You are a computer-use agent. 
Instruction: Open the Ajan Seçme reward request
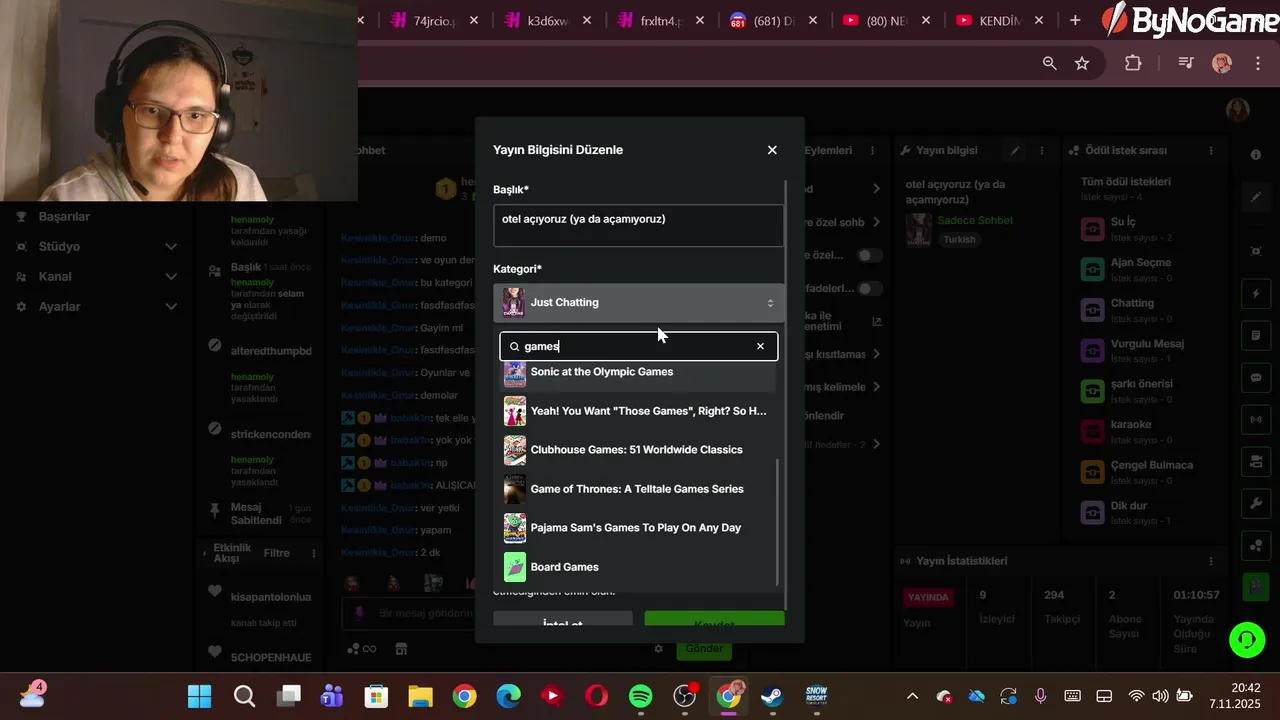click(1145, 269)
